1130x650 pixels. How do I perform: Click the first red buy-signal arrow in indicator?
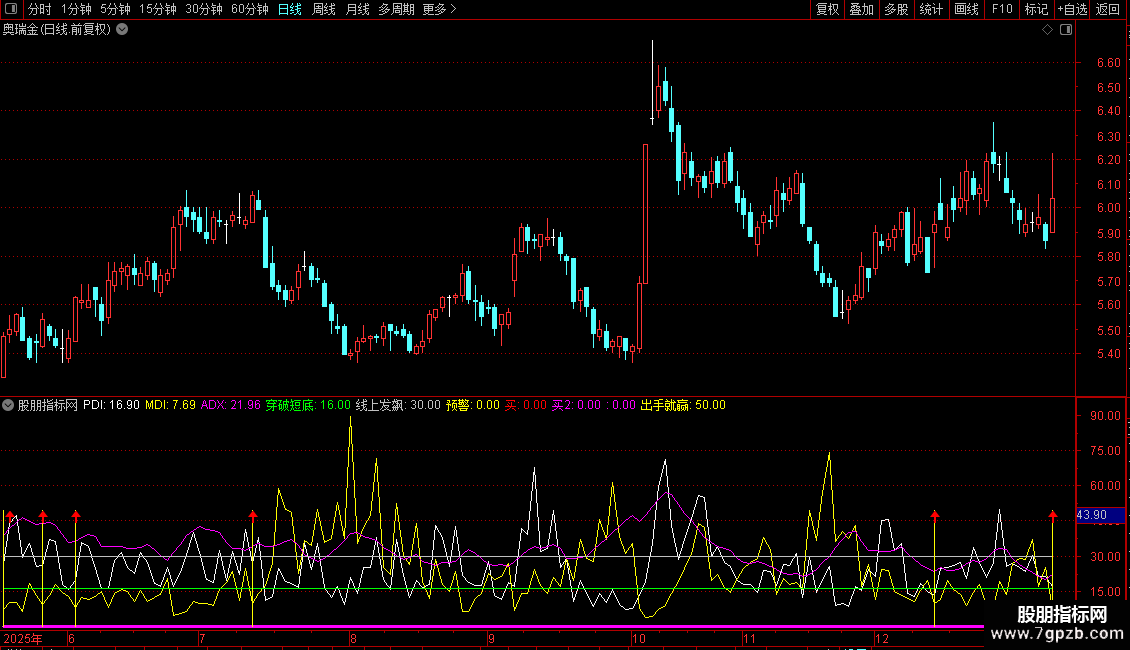tap(11, 515)
